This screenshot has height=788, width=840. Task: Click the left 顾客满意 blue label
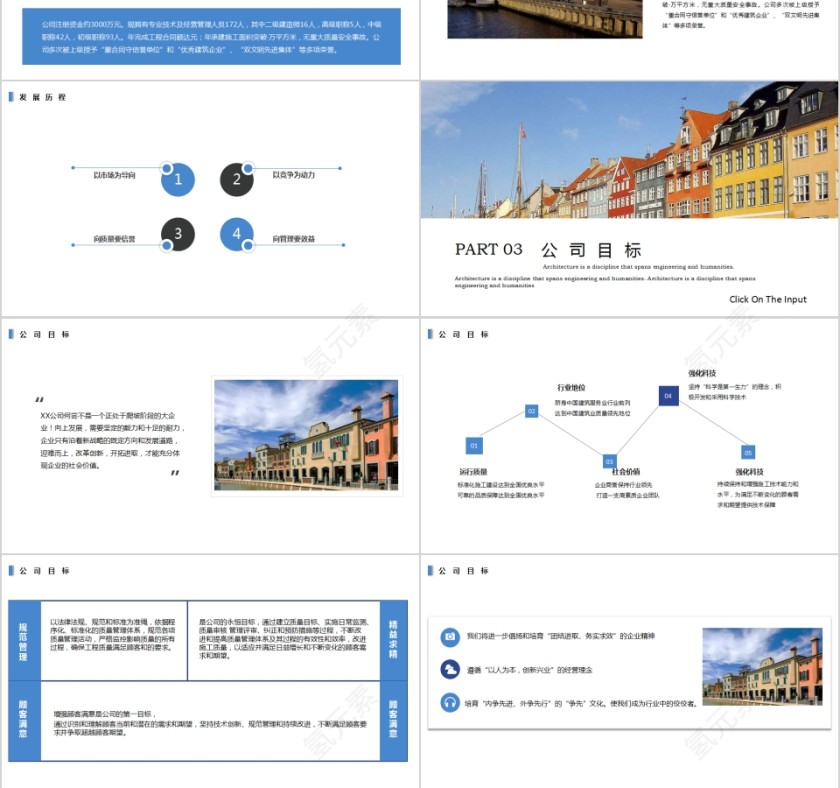pos(24,720)
